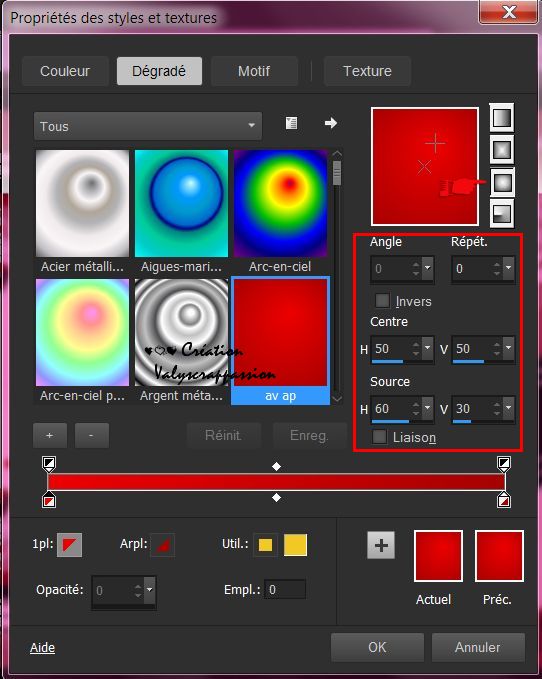Open the Aide help link
Image resolution: width=542 pixels, height=679 pixels.
coord(42,647)
